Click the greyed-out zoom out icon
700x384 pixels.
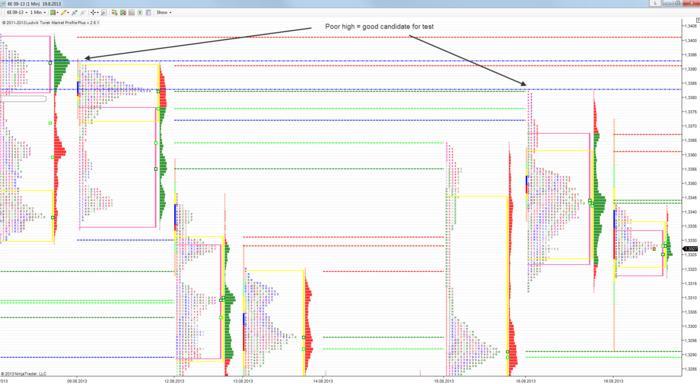tap(83, 13)
